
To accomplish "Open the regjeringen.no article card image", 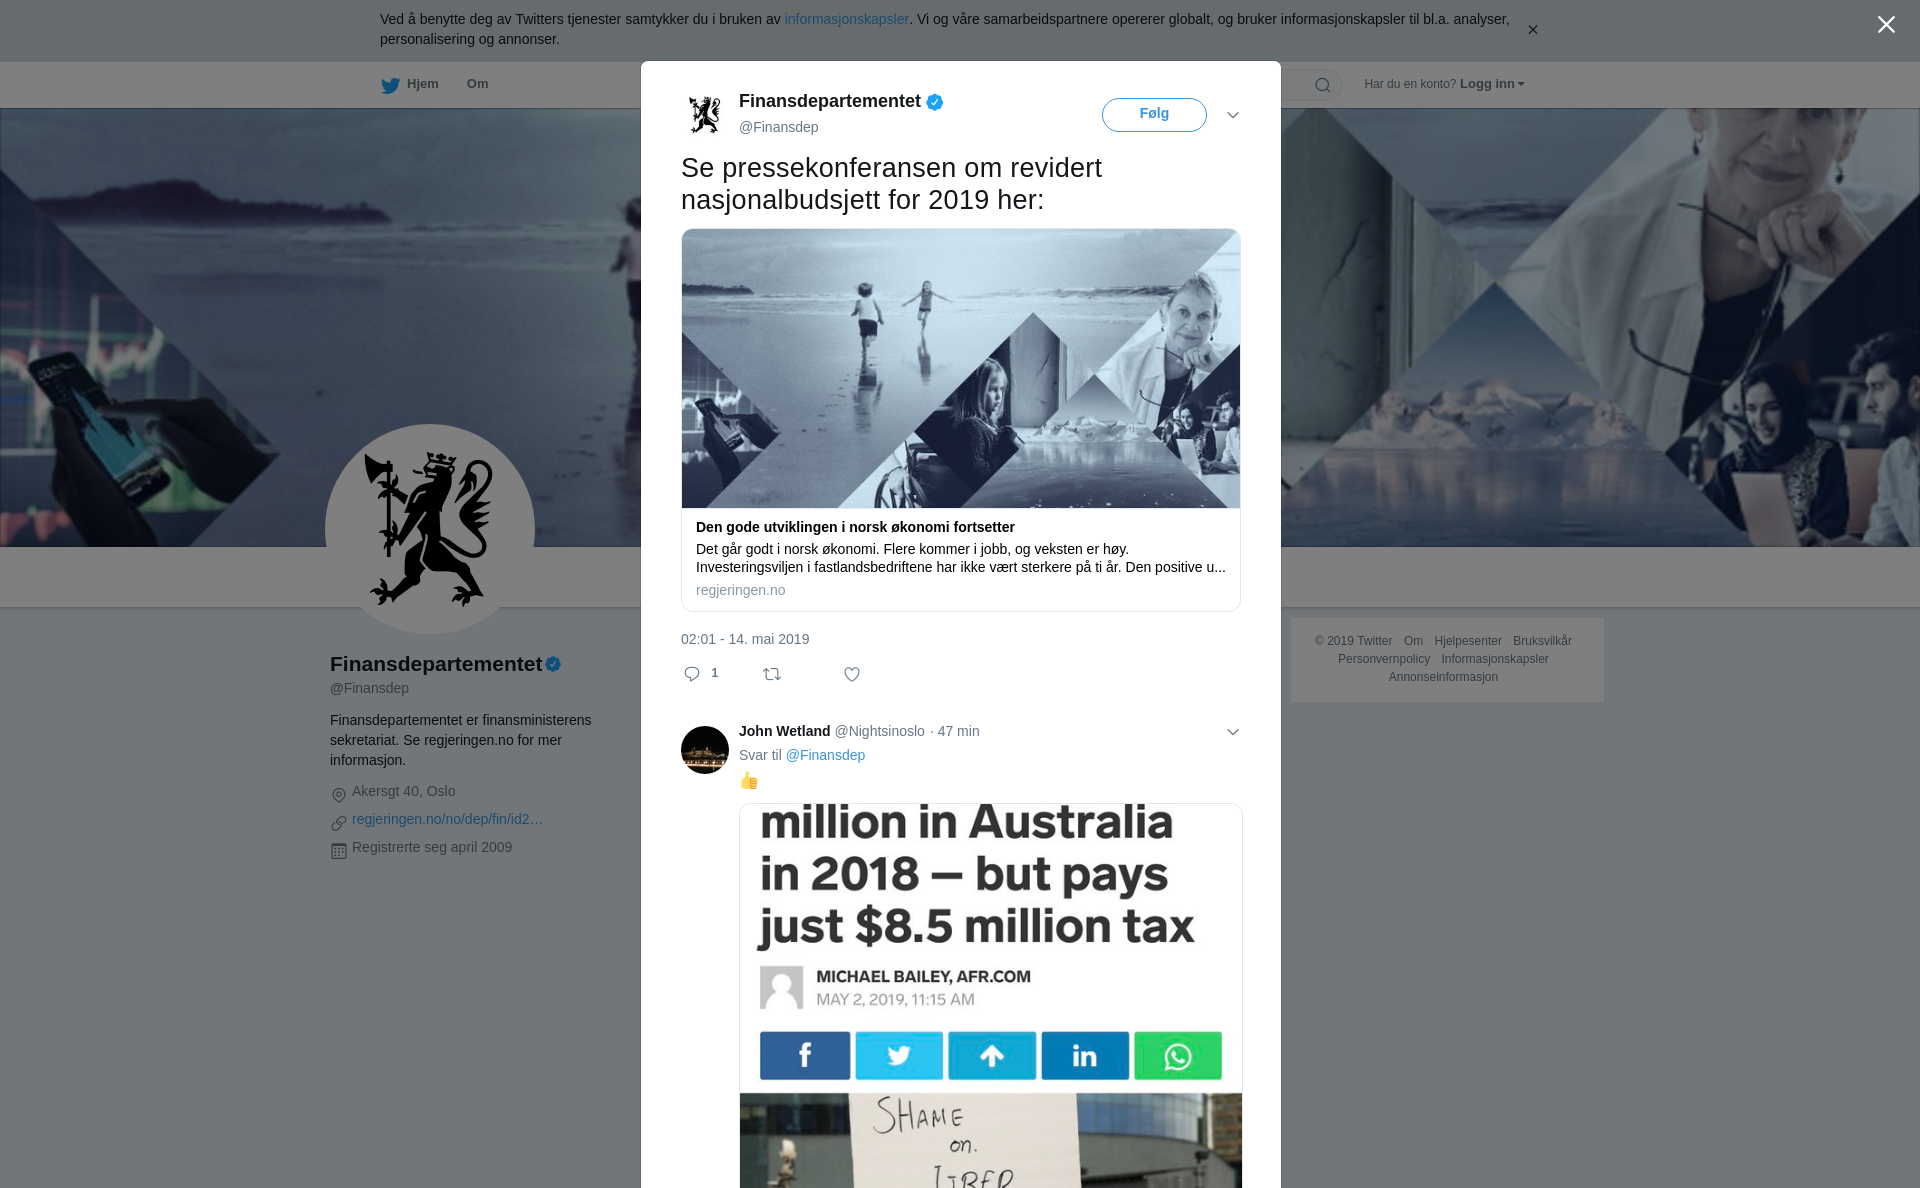I will pos(961,368).
